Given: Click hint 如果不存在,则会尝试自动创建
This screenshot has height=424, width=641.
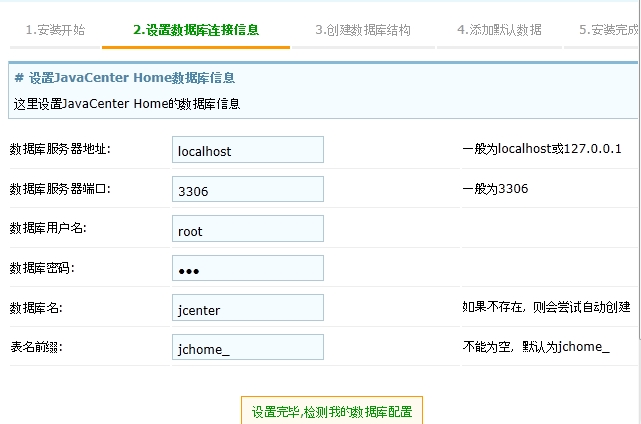Looking at the screenshot, I should (x=546, y=307).
